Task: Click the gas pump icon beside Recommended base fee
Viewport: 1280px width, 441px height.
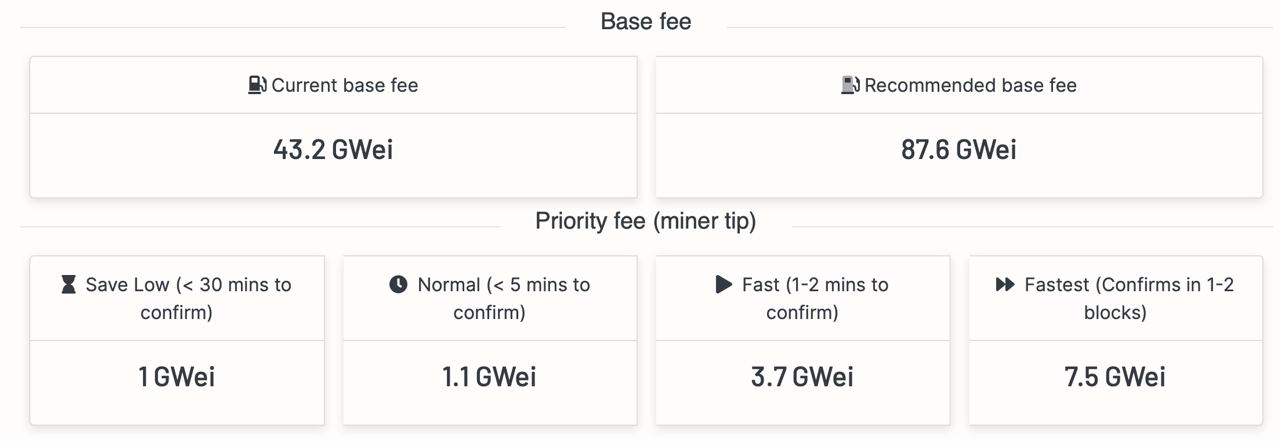Action: coord(850,85)
